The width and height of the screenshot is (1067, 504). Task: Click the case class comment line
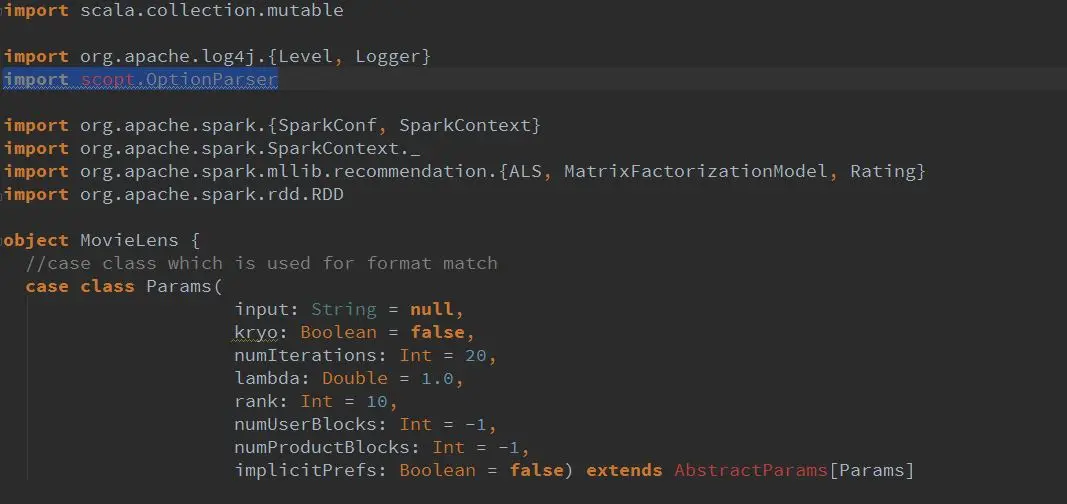pyautogui.click(x=262, y=263)
